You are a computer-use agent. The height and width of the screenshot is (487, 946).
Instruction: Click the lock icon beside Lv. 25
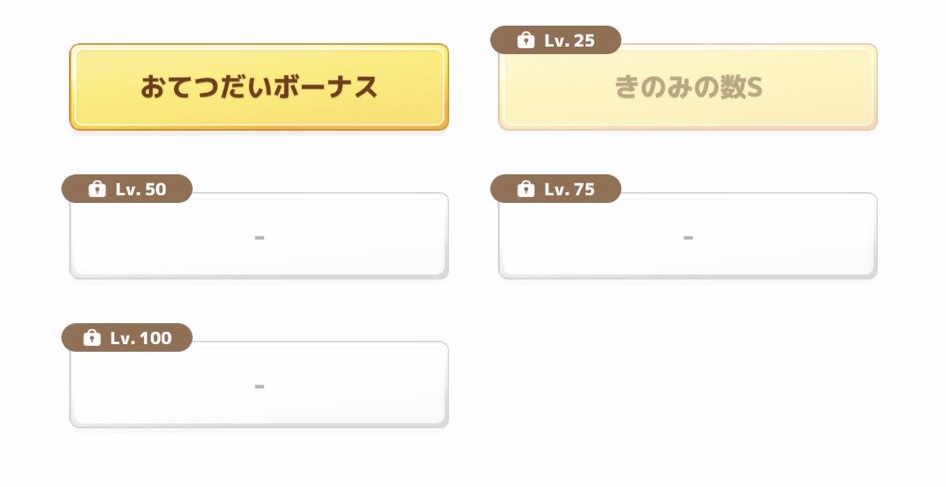(525, 40)
